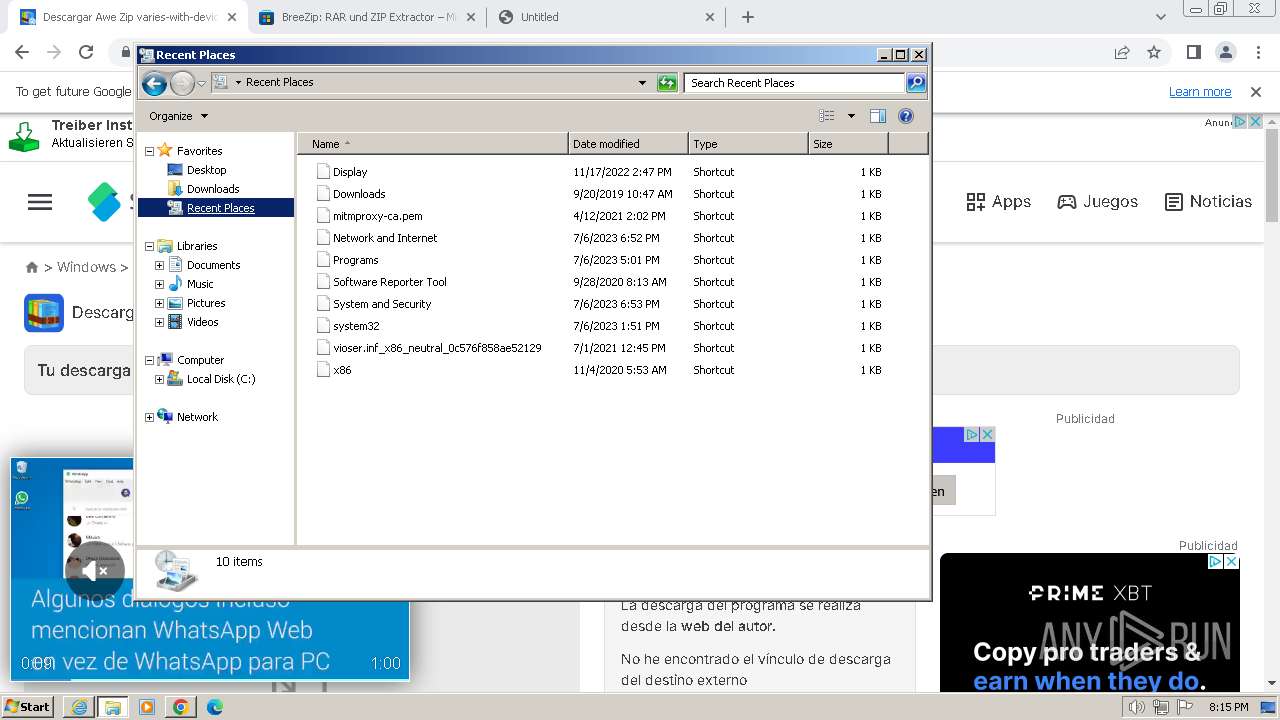Select the Music library icon
This screenshot has height=720, width=1280.
click(175, 284)
